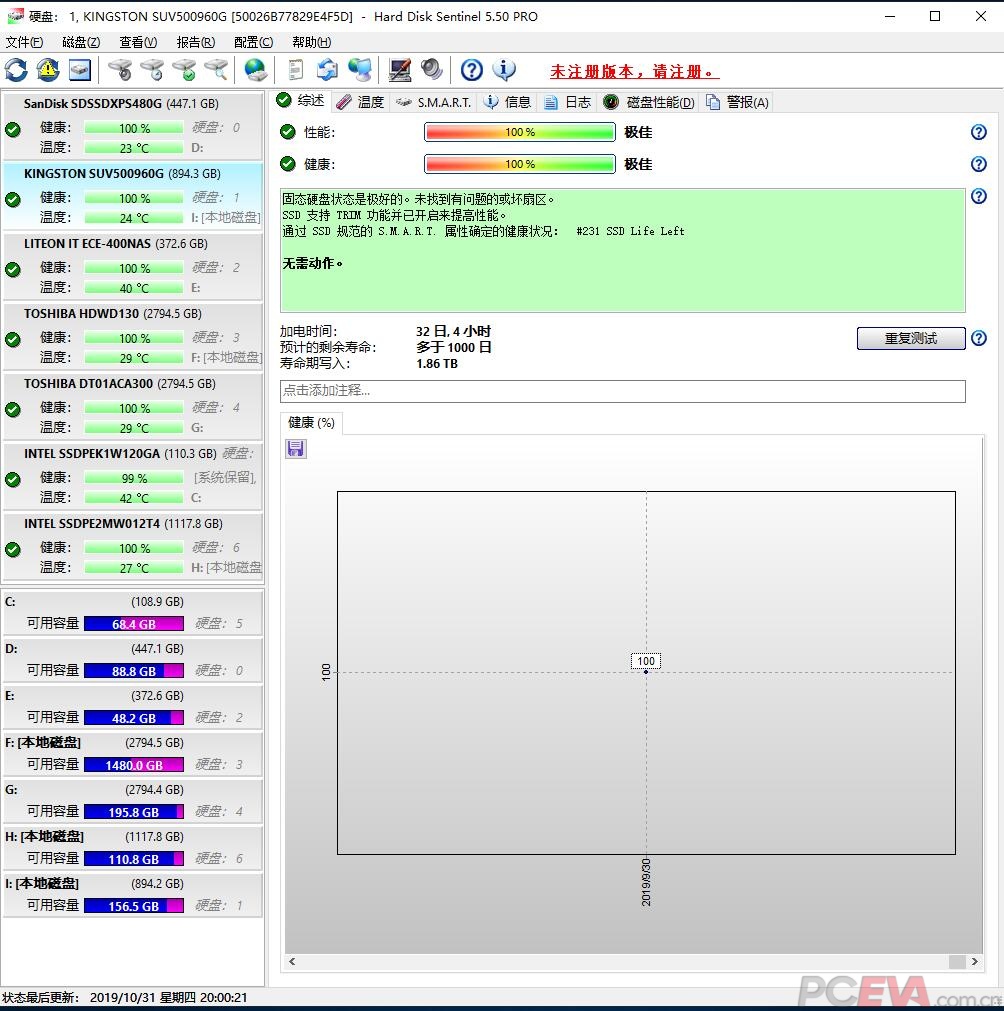Image resolution: width=1004 pixels, height=1011 pixels.
Task: Click the 100 data point label on the chart
Action: 645,661
